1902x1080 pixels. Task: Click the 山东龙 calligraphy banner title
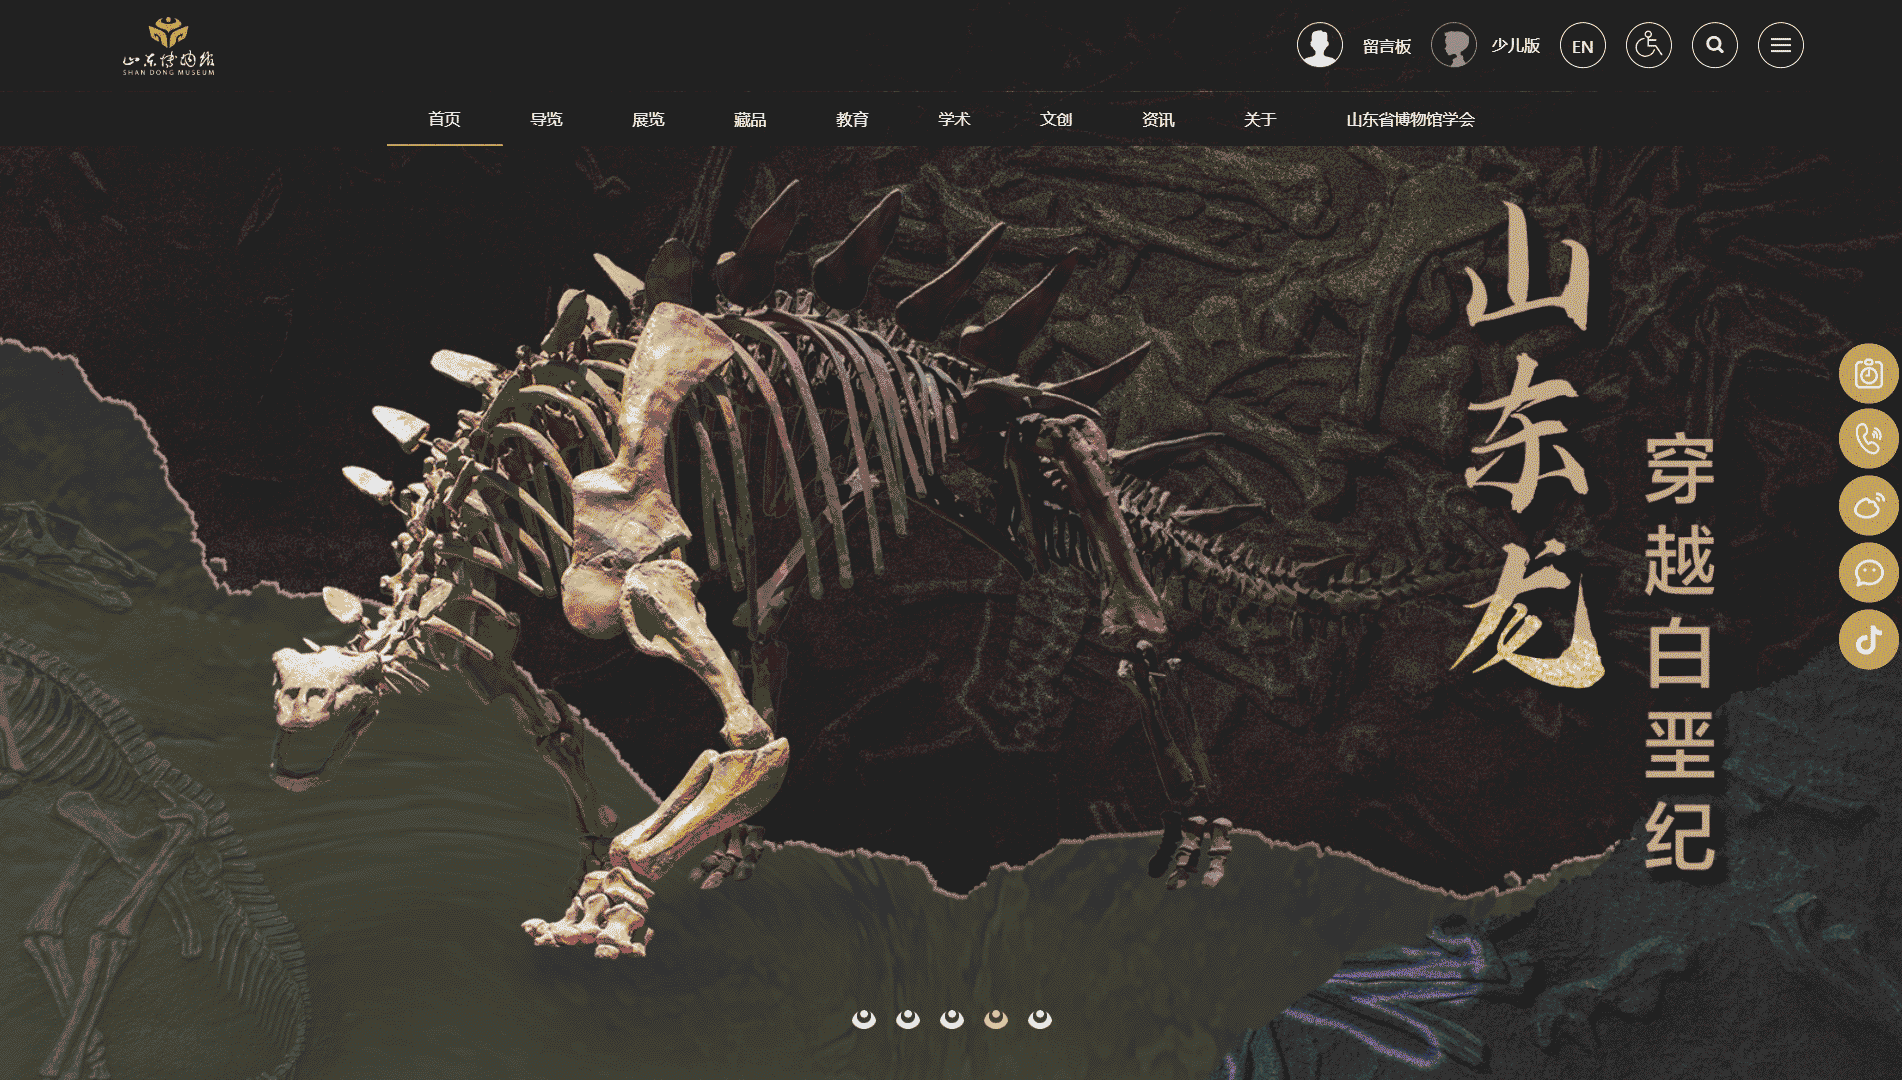tap(1528, 445)
